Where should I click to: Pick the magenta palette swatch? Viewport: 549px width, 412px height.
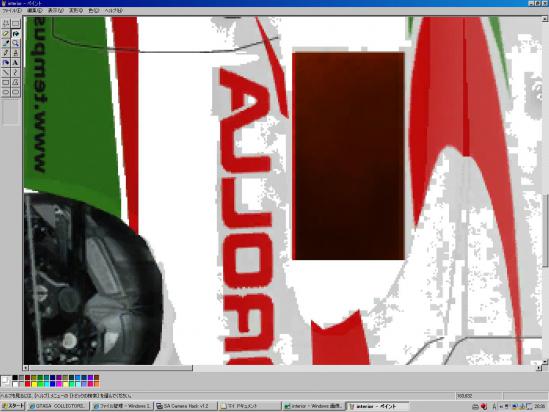[59, 384]
